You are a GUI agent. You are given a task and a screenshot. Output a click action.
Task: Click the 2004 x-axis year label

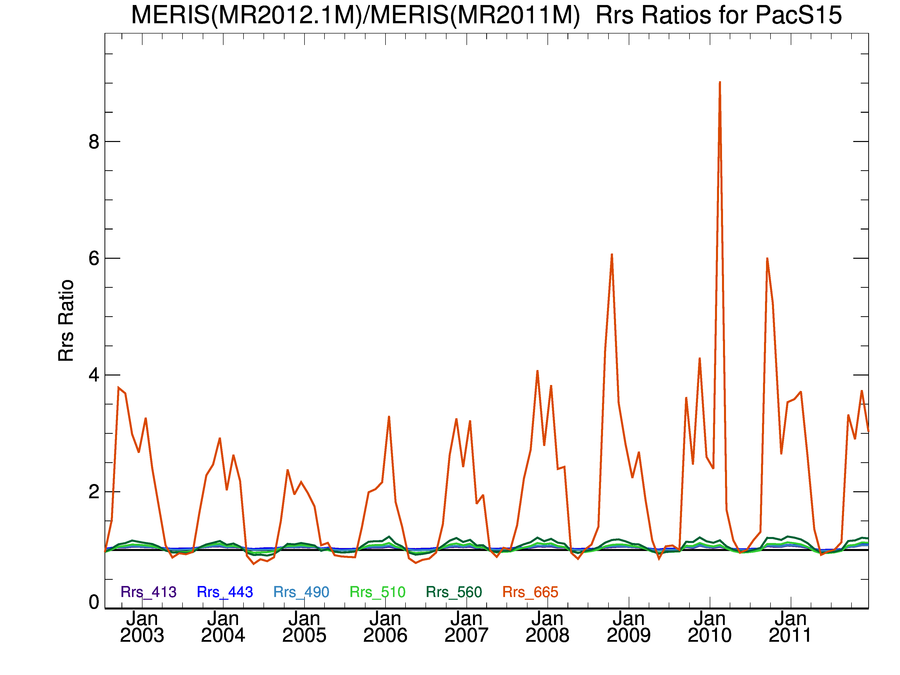tap(223, 635)
